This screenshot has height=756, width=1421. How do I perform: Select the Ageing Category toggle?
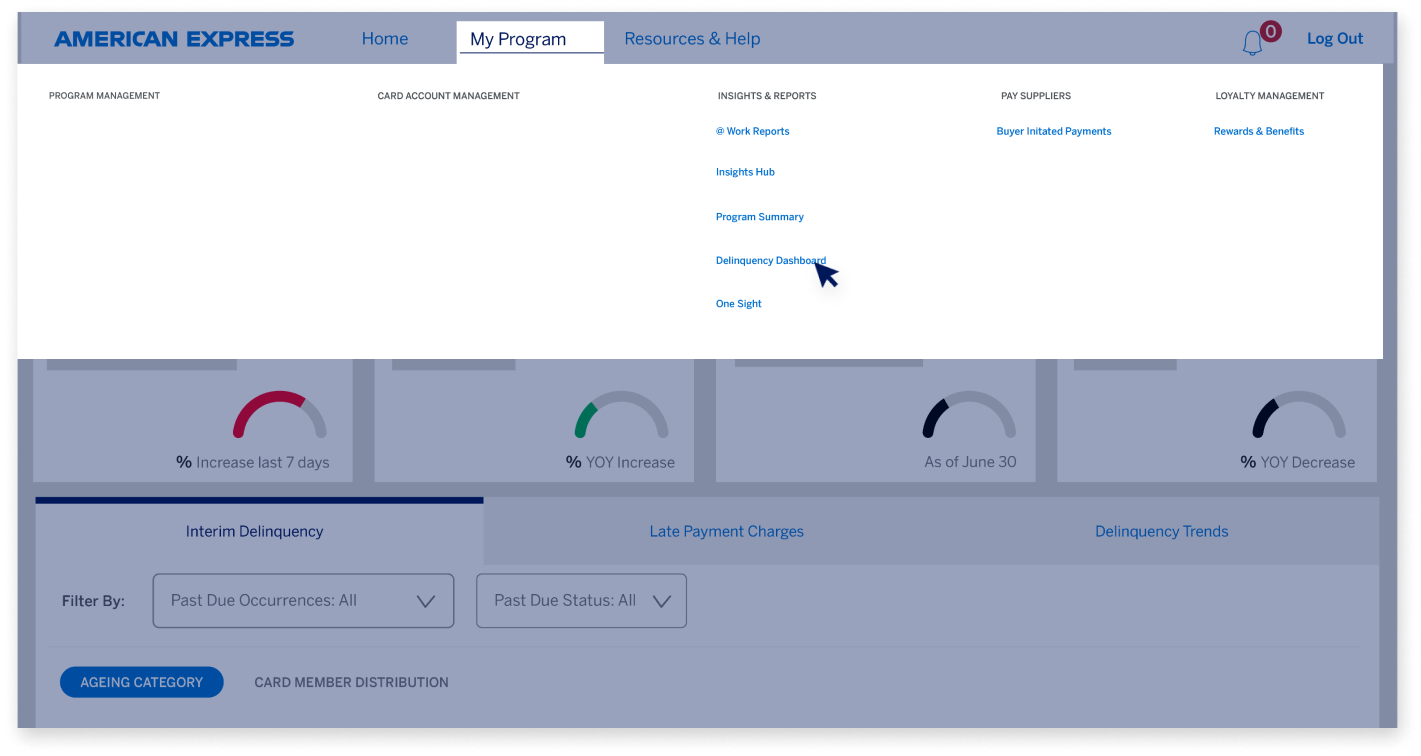pyautogui.click(x=141, y=682)
